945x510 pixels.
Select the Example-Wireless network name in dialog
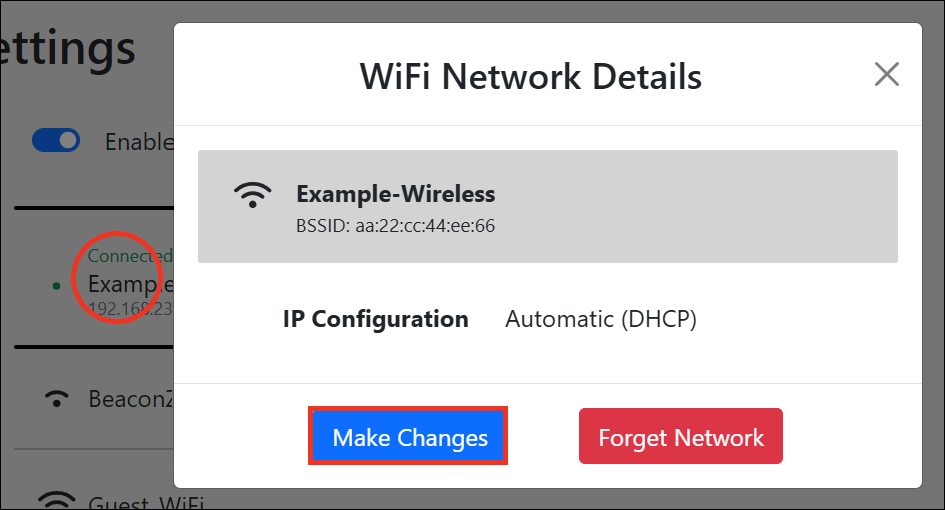pyautogui.click(x=395, y=194)
